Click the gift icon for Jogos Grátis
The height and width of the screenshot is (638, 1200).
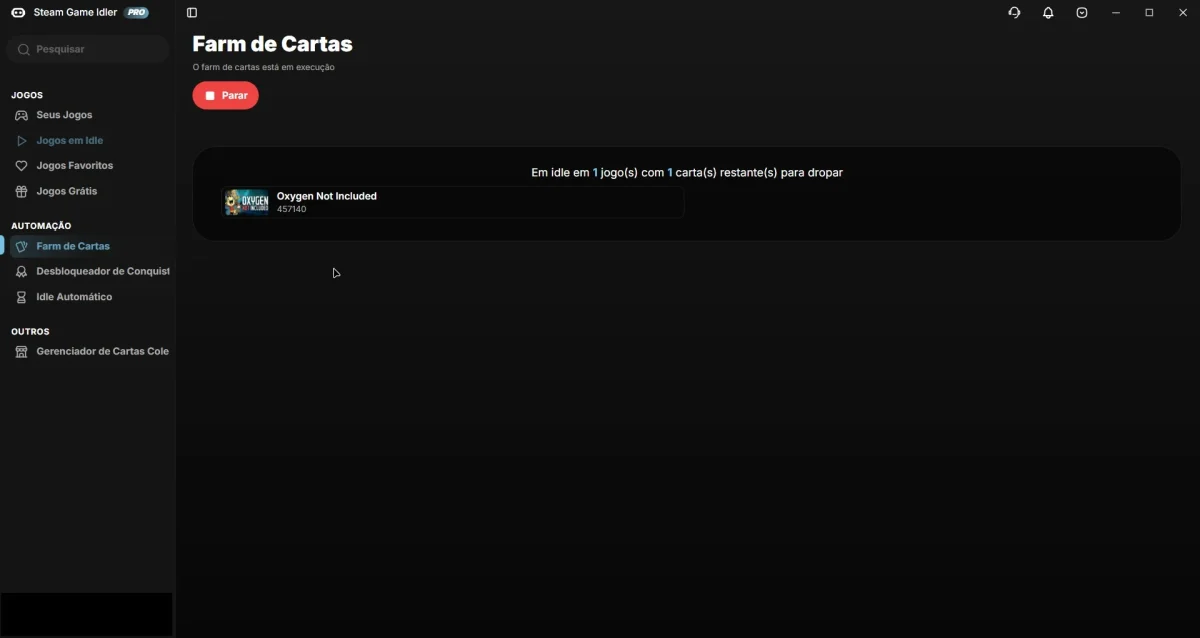21,192
